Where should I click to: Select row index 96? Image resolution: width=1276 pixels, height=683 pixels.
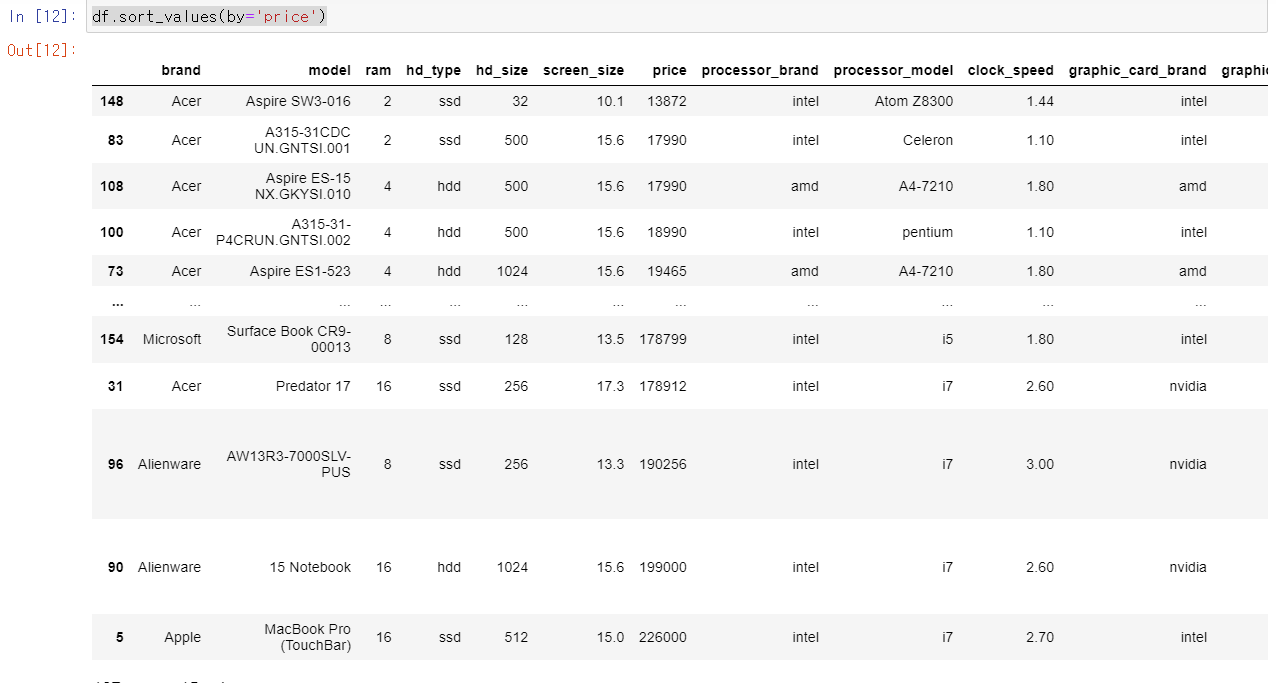tap(116, 464)
